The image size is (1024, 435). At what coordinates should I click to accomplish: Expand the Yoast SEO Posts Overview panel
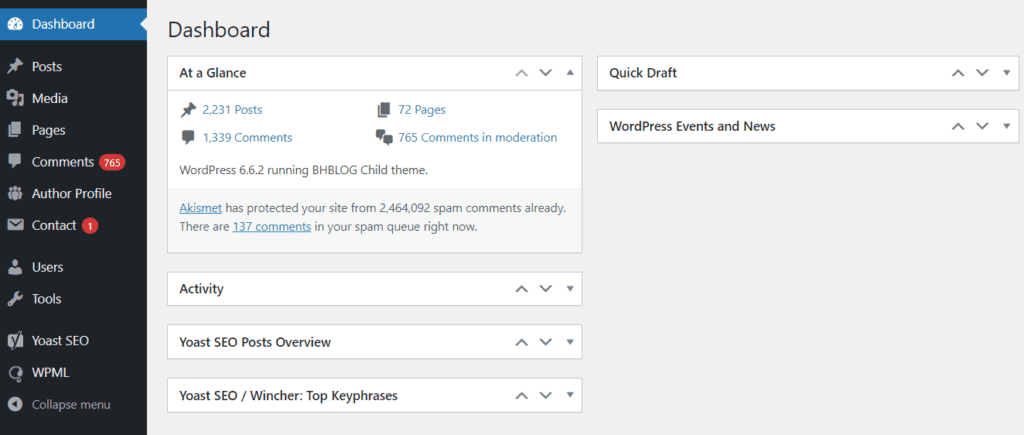[569, 342]
